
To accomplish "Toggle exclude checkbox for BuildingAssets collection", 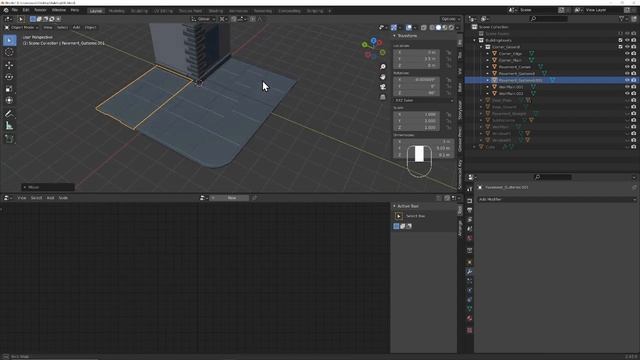I will coord(620,40).
